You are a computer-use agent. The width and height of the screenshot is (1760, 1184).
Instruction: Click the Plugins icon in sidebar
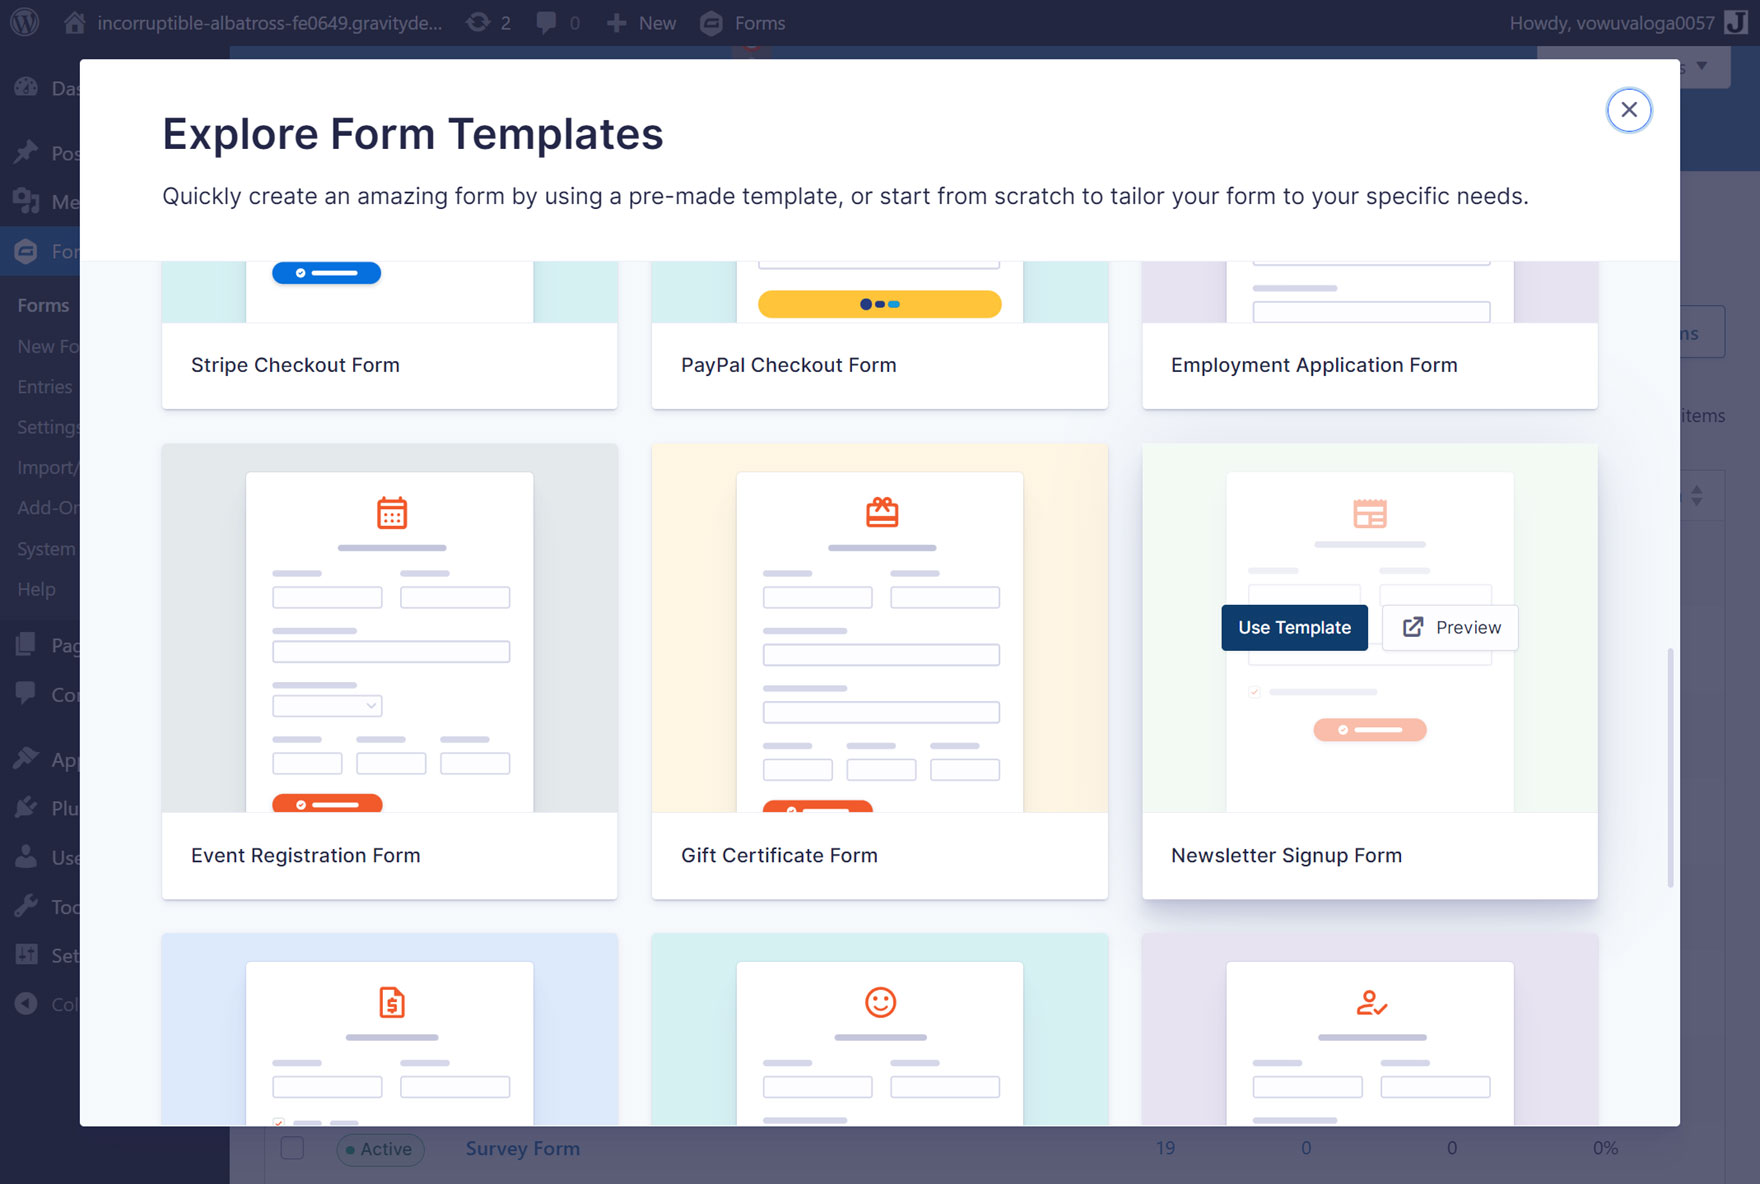tap(26, 807)
